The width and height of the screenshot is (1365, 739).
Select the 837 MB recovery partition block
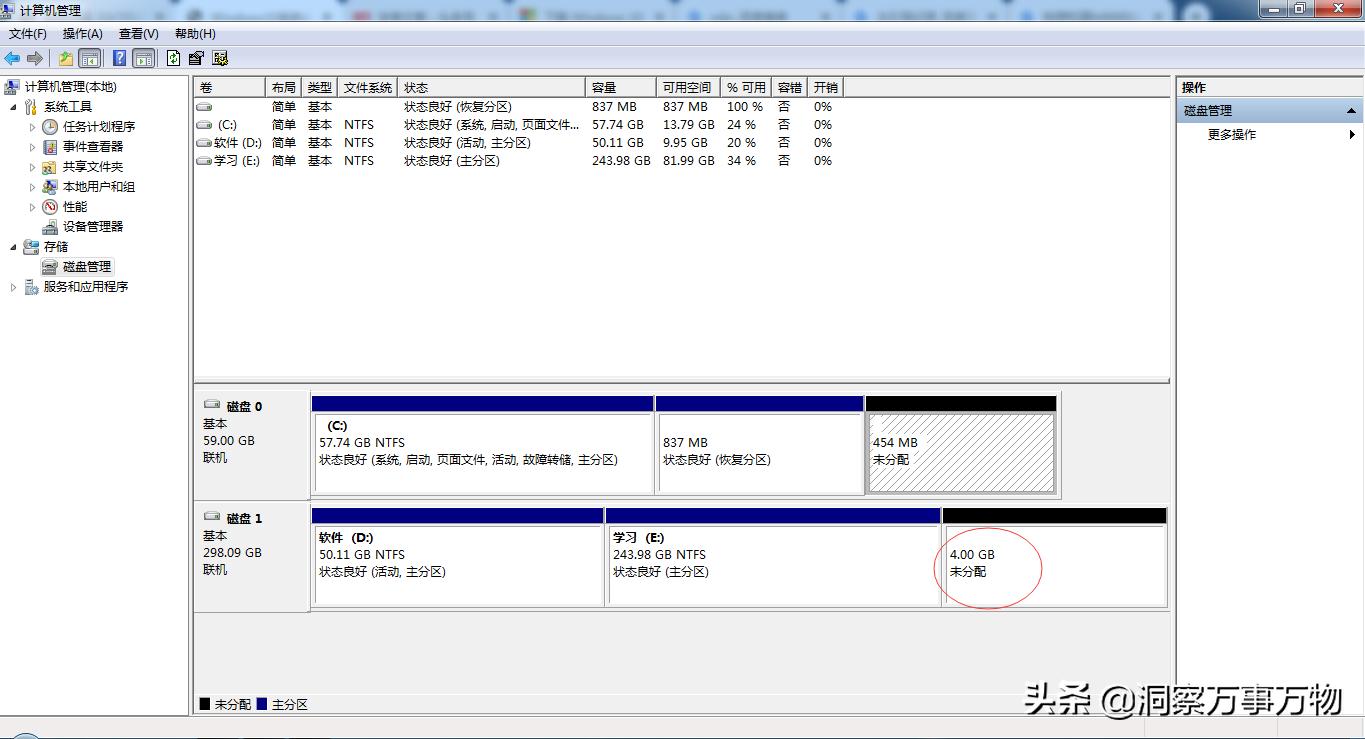pos(759,445)
